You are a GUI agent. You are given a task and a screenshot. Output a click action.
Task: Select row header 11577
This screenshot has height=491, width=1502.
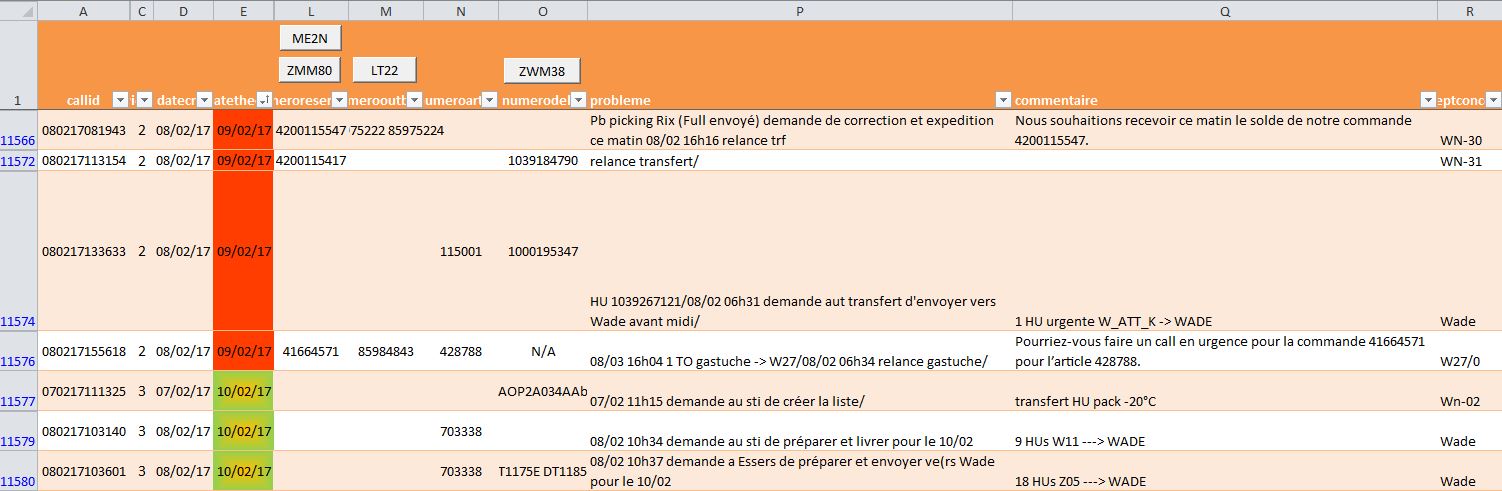pyautogui.click(x=19, y=391)
